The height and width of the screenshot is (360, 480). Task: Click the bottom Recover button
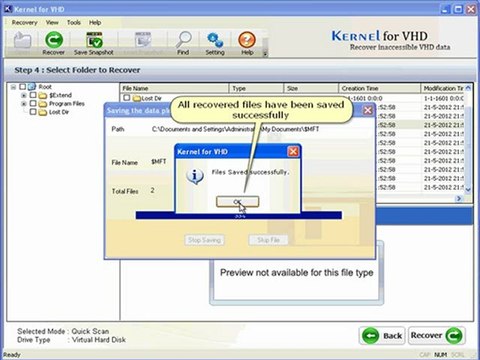pyautogui.click(x=437, y=336)
